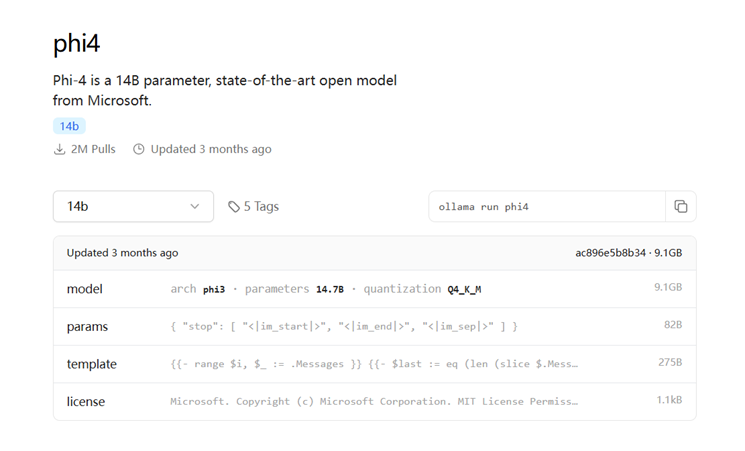Click the download icon beside 2M Pulls
Image resolution: width=745 pixels, height=451 pixels.
coord(60,149)
